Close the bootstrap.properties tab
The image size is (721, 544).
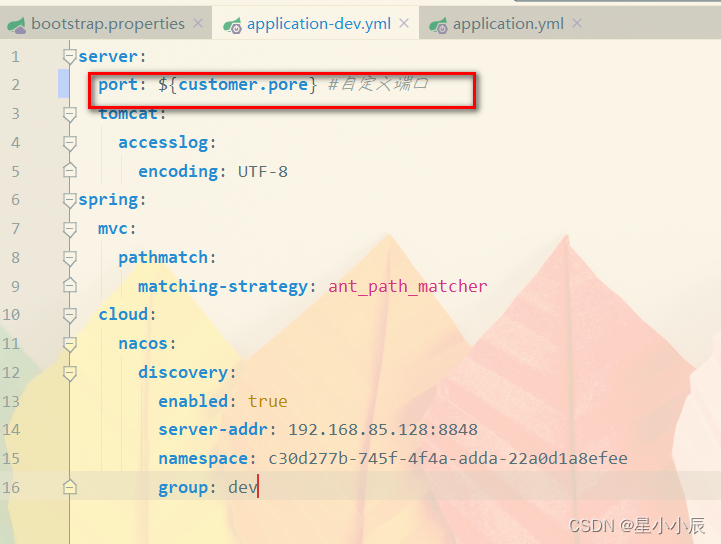coord(198,23)
